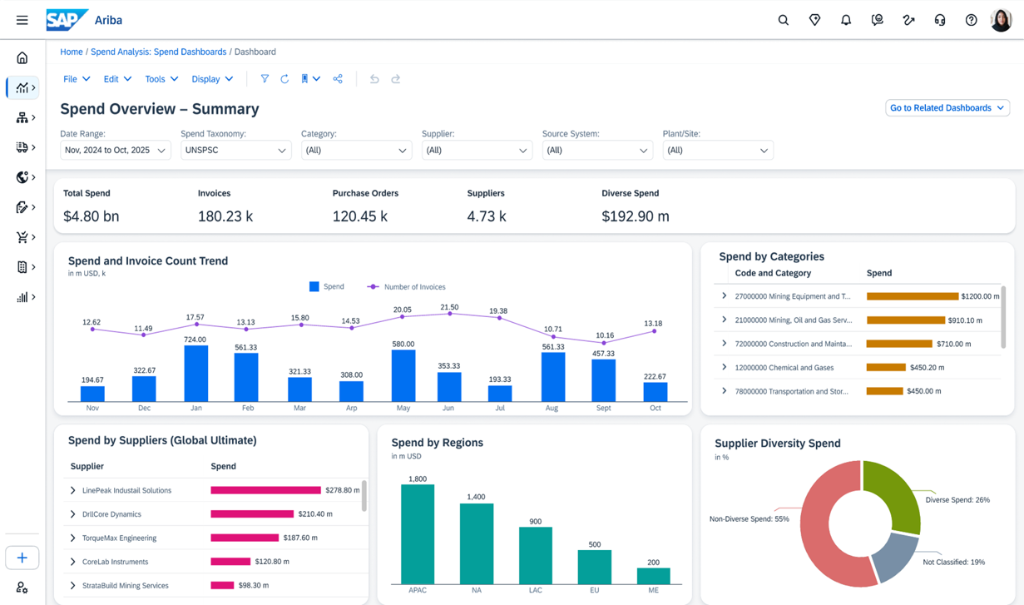Open the Edit menu
Viewport: 1024px width, 605px height.
point(118,79)
